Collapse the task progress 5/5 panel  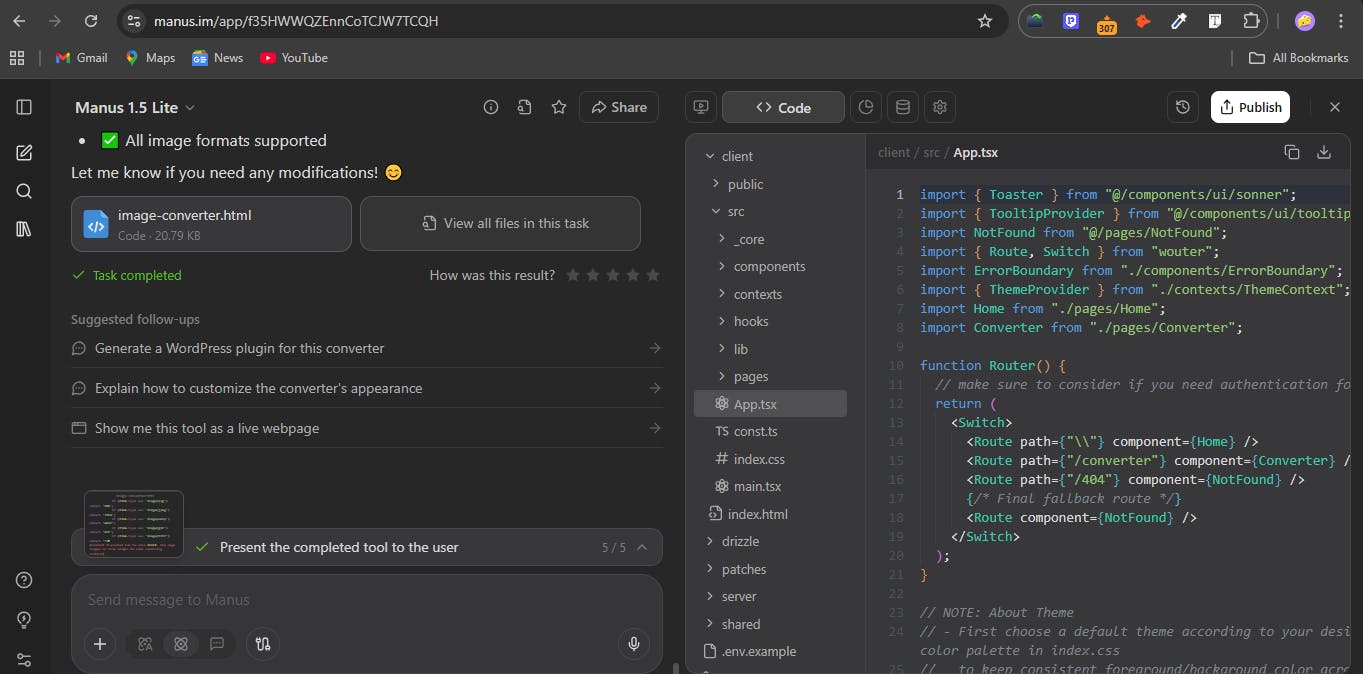pyautogui.click(x=642, y=547)
